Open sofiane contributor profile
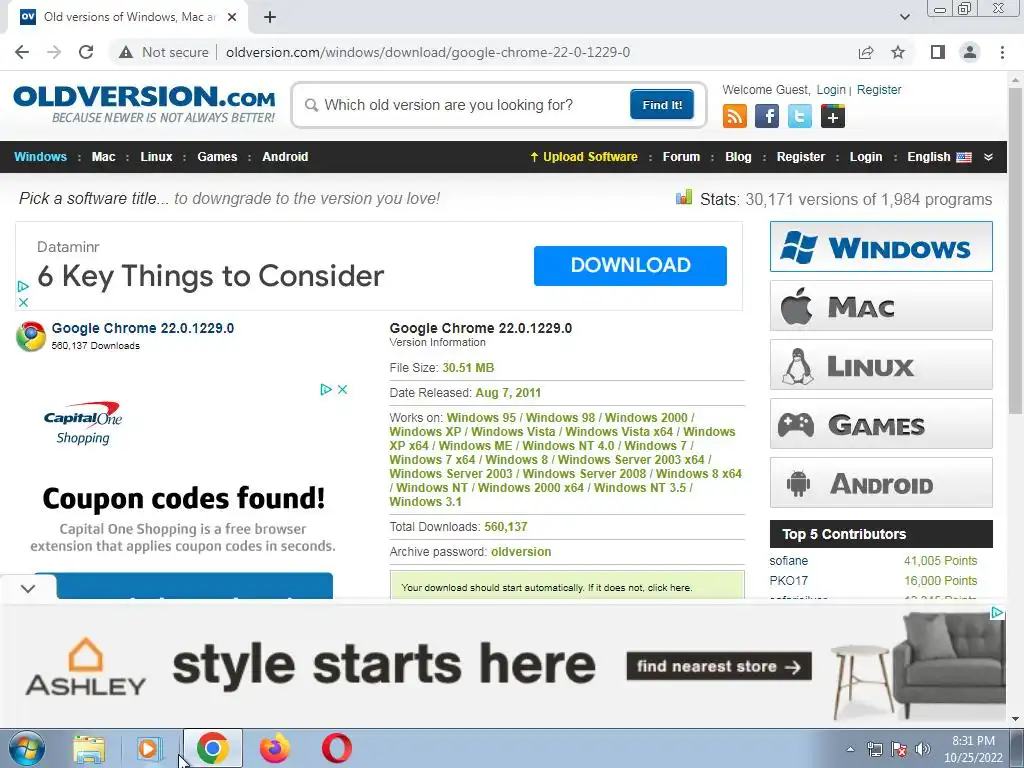The image size is (1024, 768). tap(788, 561)
